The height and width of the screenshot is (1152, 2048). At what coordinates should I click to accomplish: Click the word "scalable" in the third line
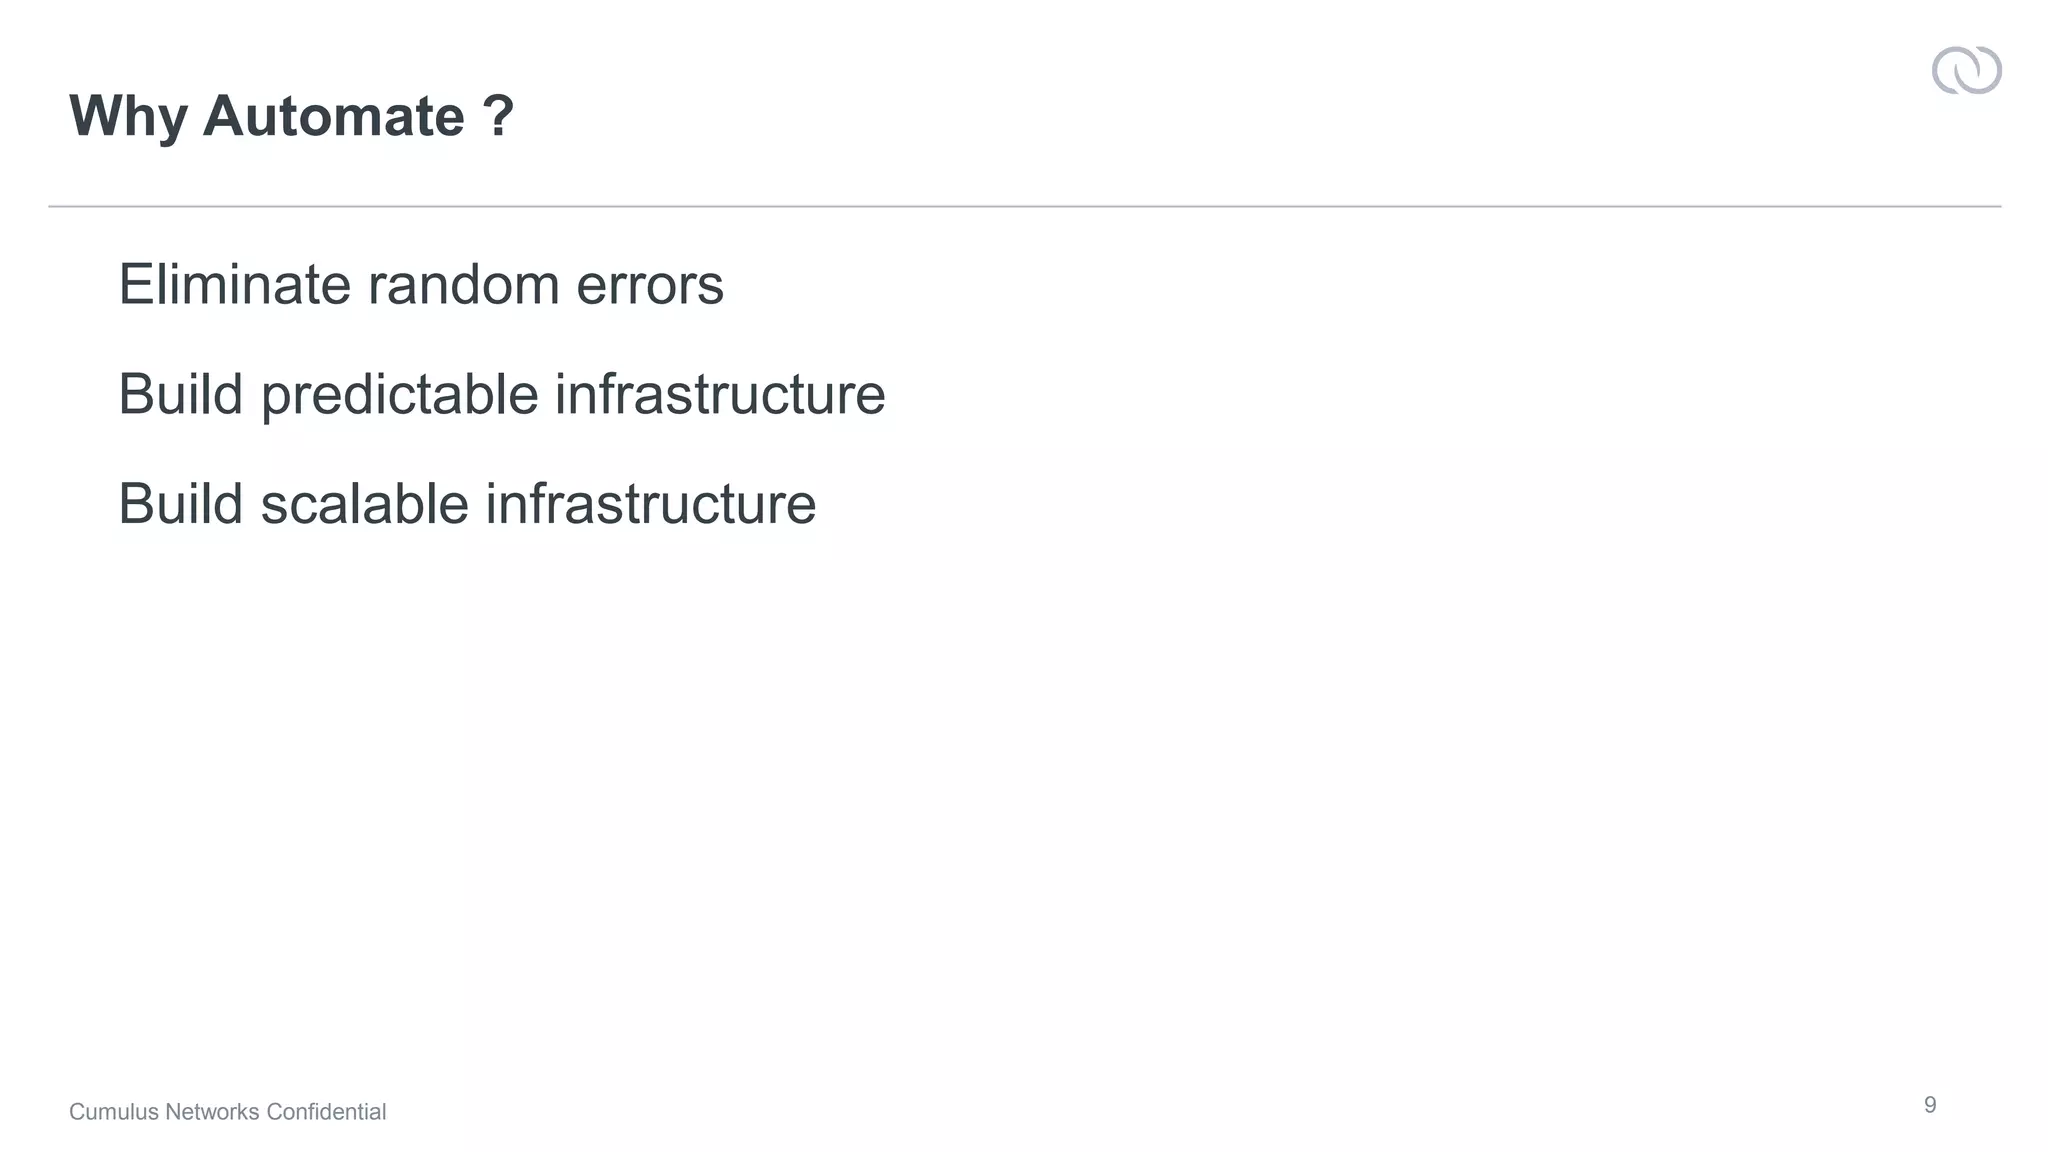coord(364,503)
